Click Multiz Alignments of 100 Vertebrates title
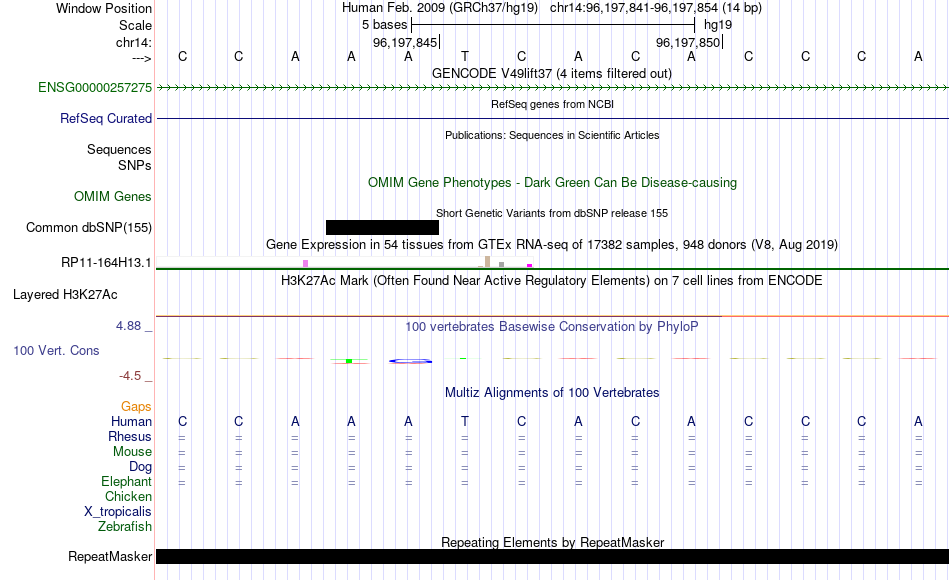The width and height of the screenshot is (950, 580). pyautogui.click(x=552, y=393)
